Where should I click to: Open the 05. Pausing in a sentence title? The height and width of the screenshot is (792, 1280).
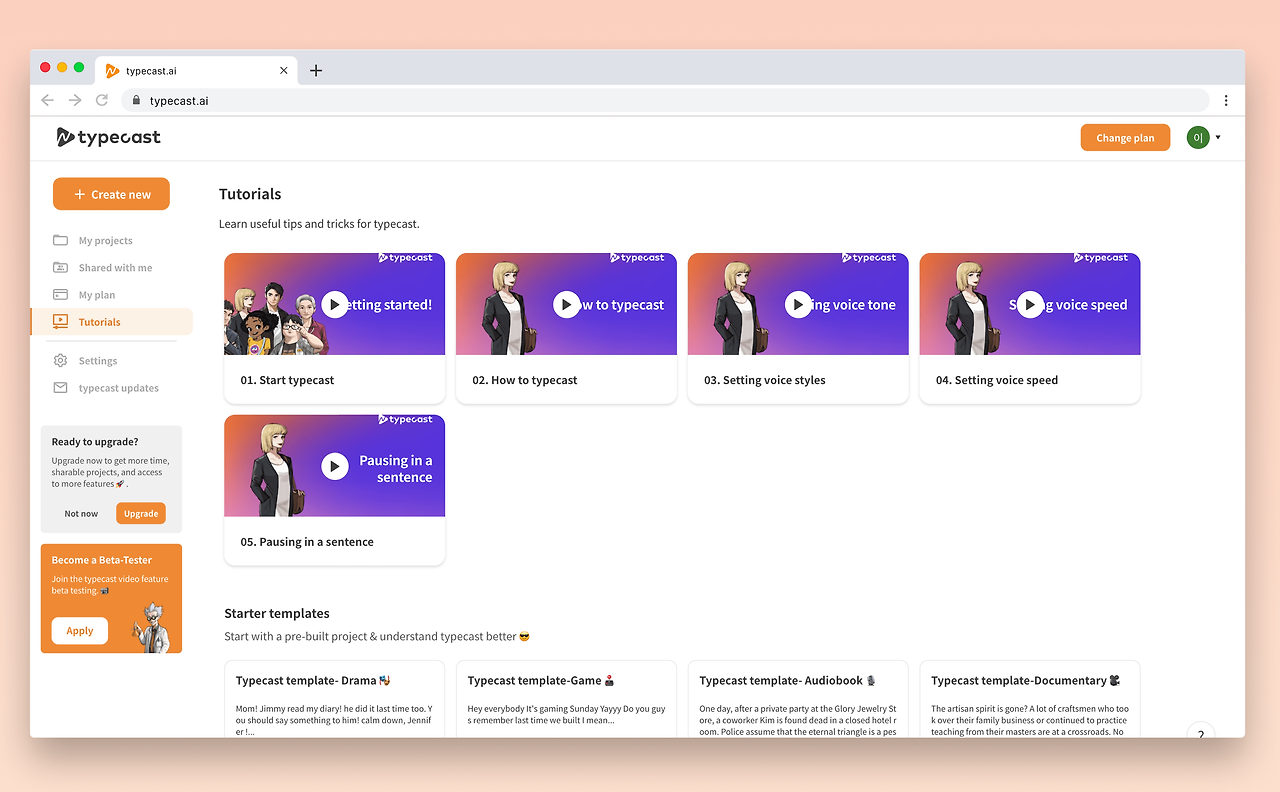pyautogui.click(x=307, y=542)
